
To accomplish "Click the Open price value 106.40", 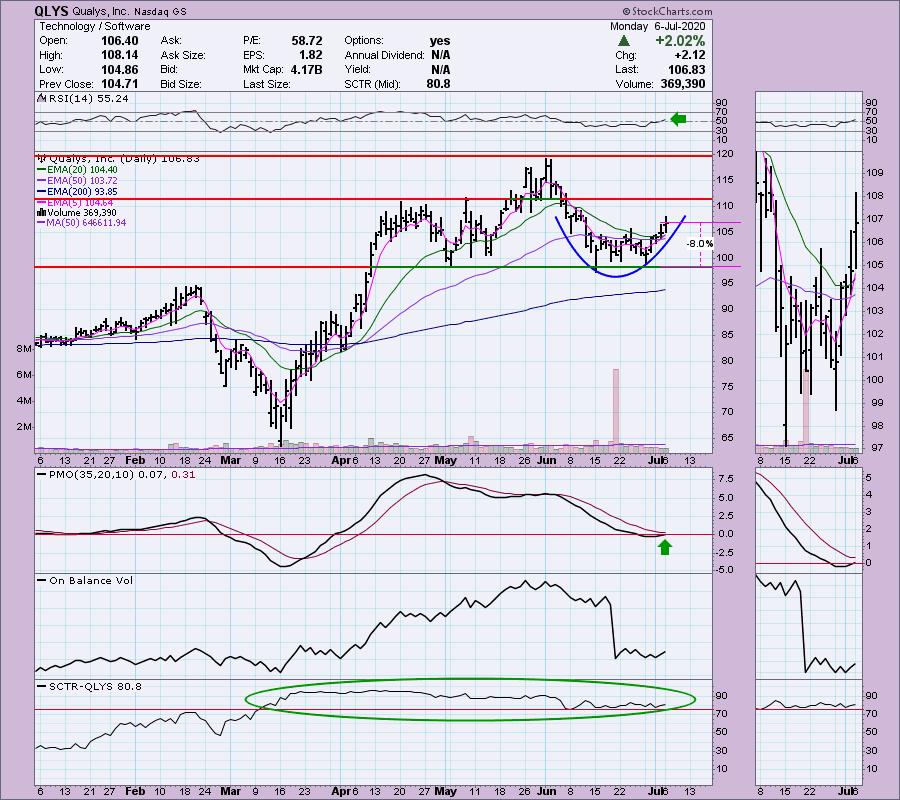I will pos(119,41).
